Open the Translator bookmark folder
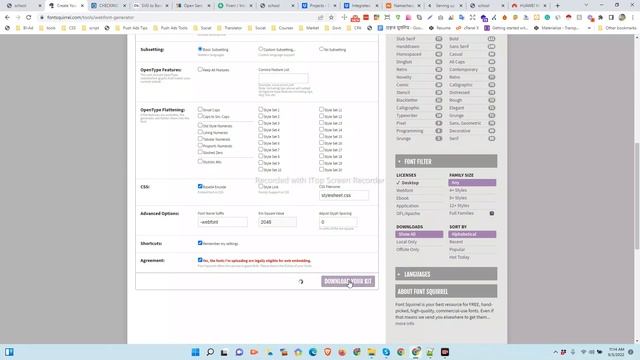The height and width of the screenshot is (360, 640). click(x=230, y=28)
